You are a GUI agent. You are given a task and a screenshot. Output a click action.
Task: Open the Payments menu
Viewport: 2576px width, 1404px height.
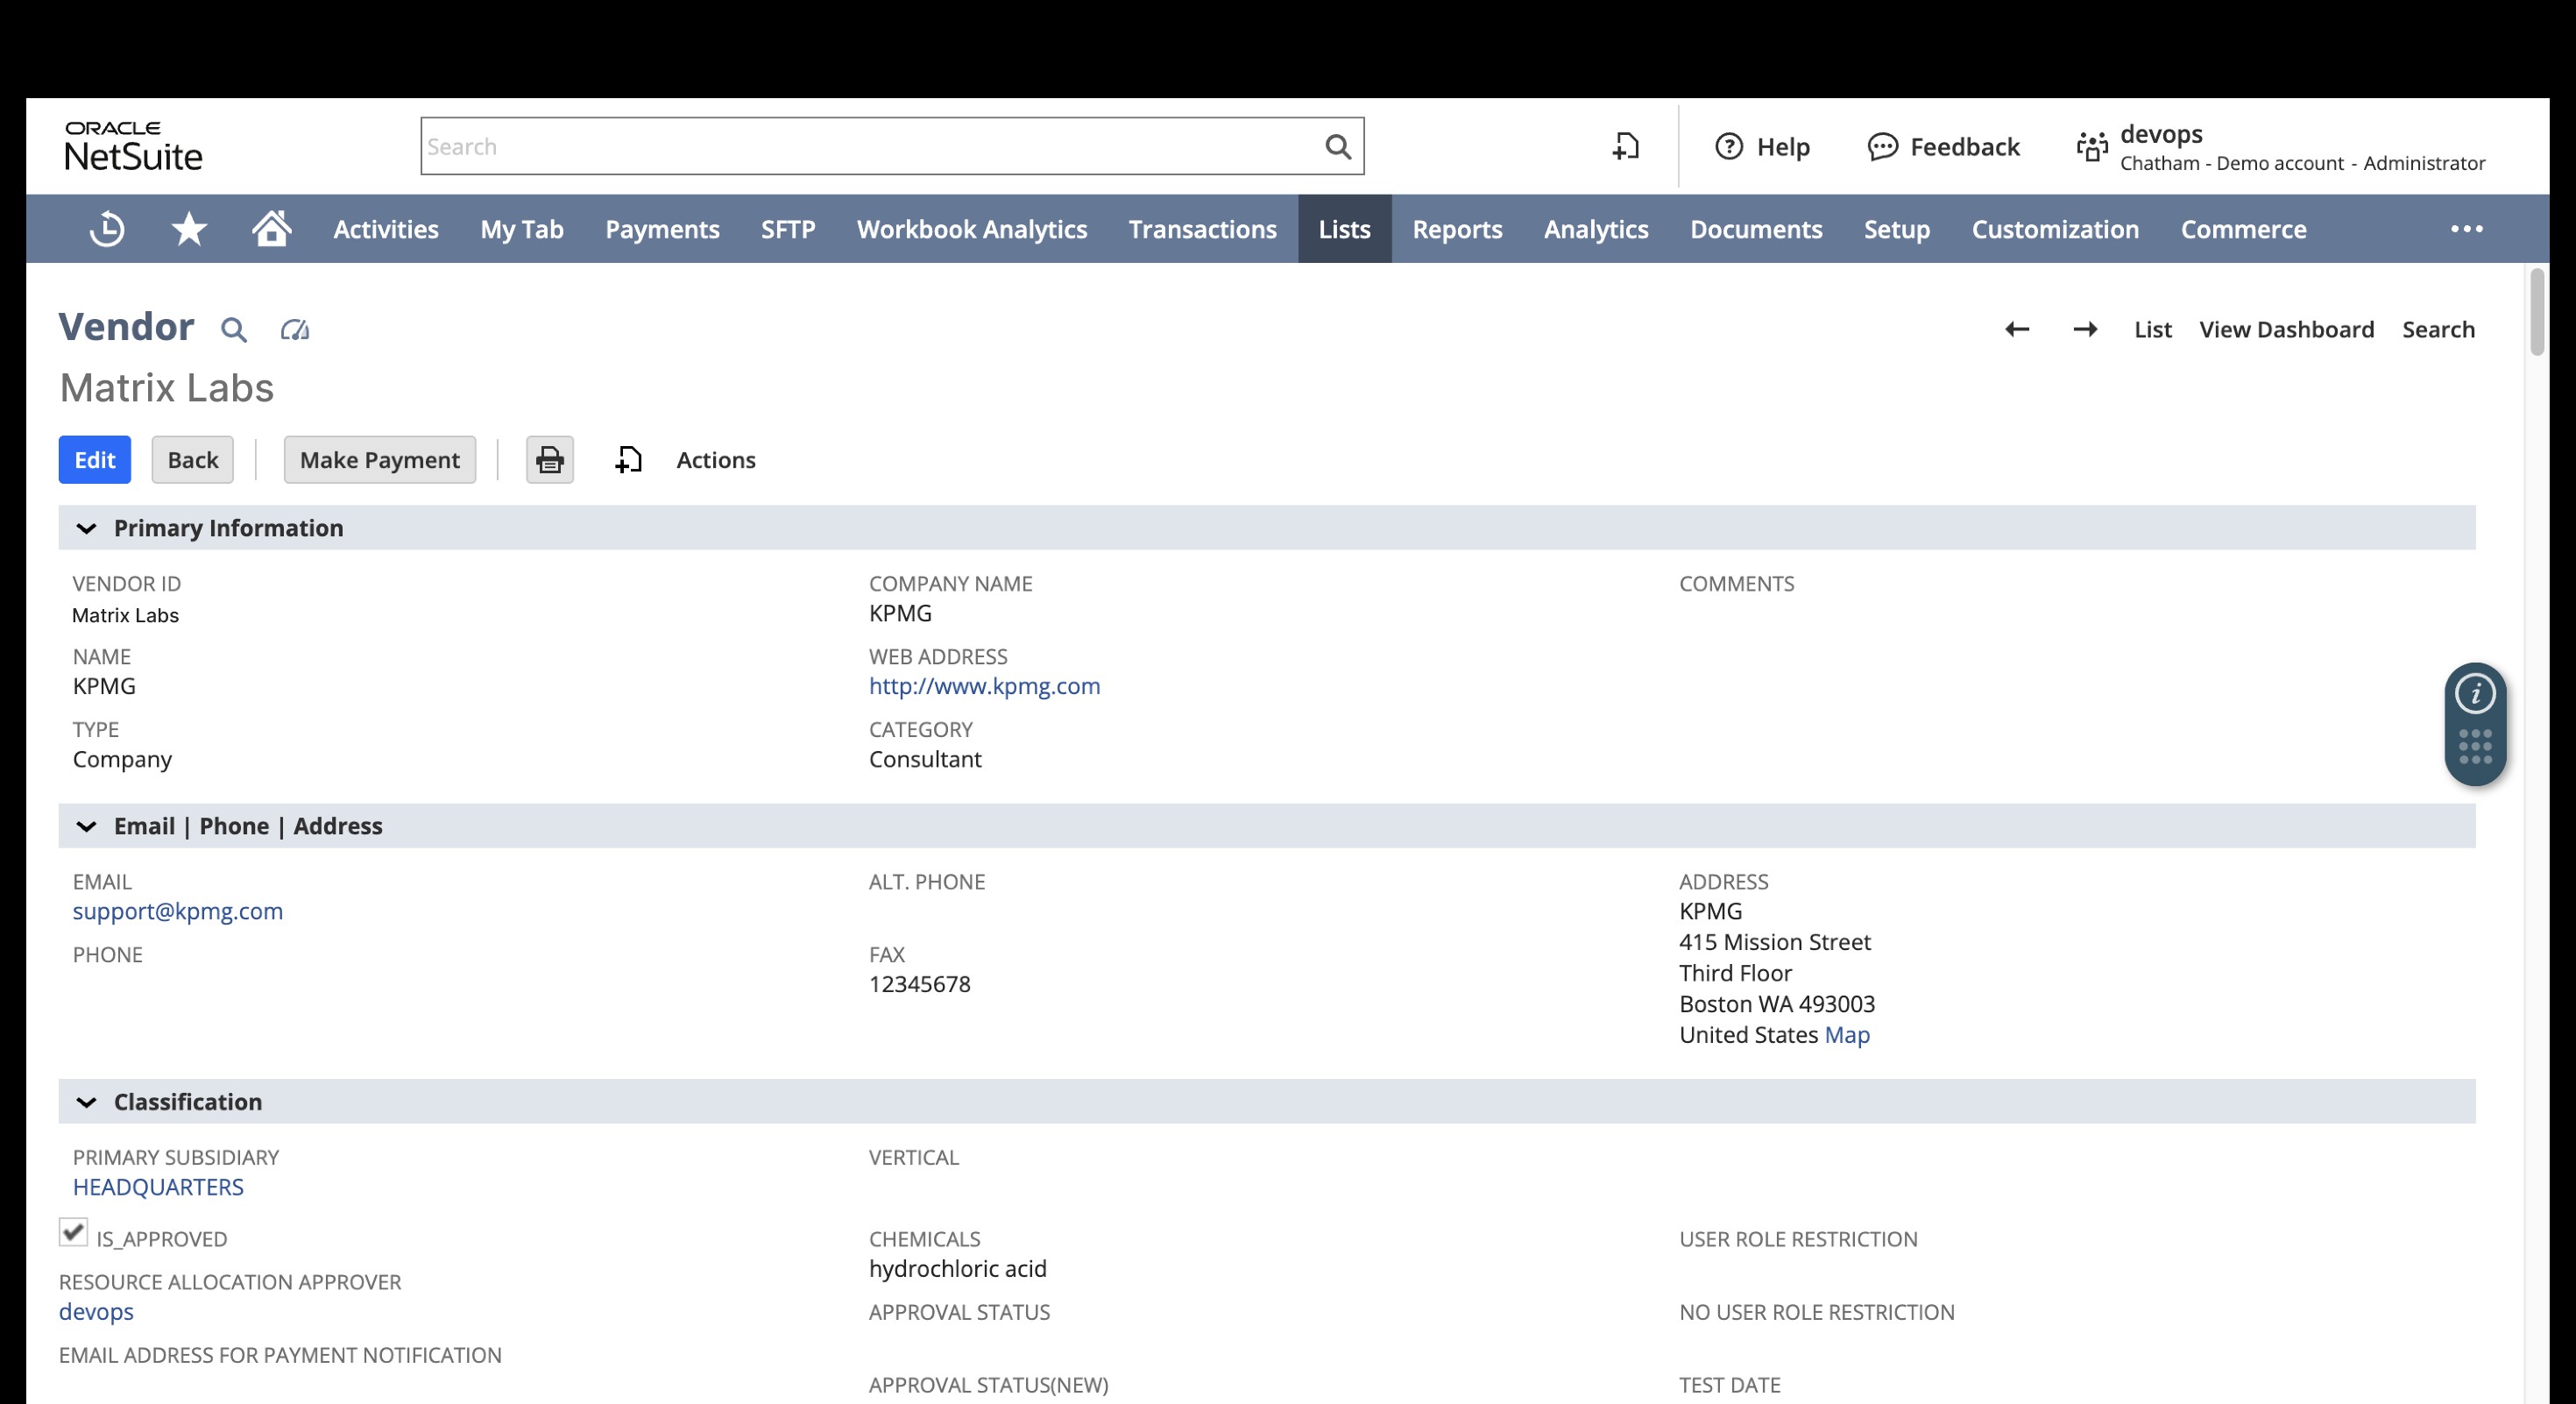point(662,229)
